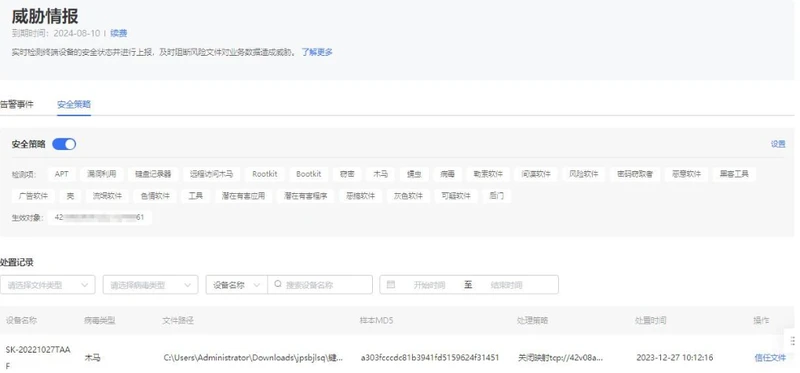The width and height of the screenshot is (800, 373).
Task: Click the Rootkit detection tag
Action: pos(265,174)
